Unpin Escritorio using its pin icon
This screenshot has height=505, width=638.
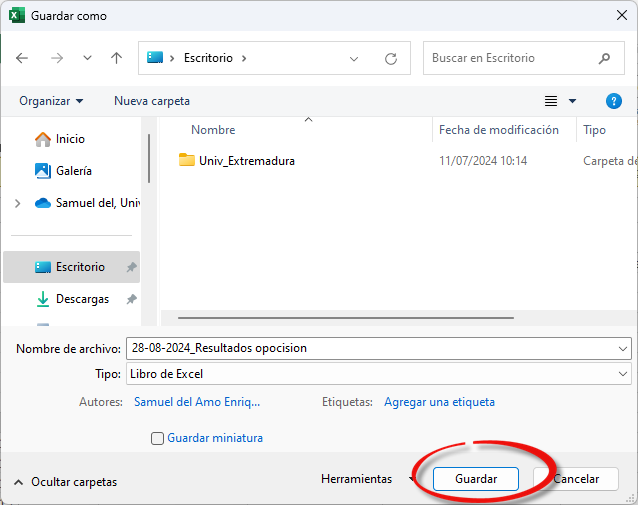pyautogui.click(x=131, y=267)
